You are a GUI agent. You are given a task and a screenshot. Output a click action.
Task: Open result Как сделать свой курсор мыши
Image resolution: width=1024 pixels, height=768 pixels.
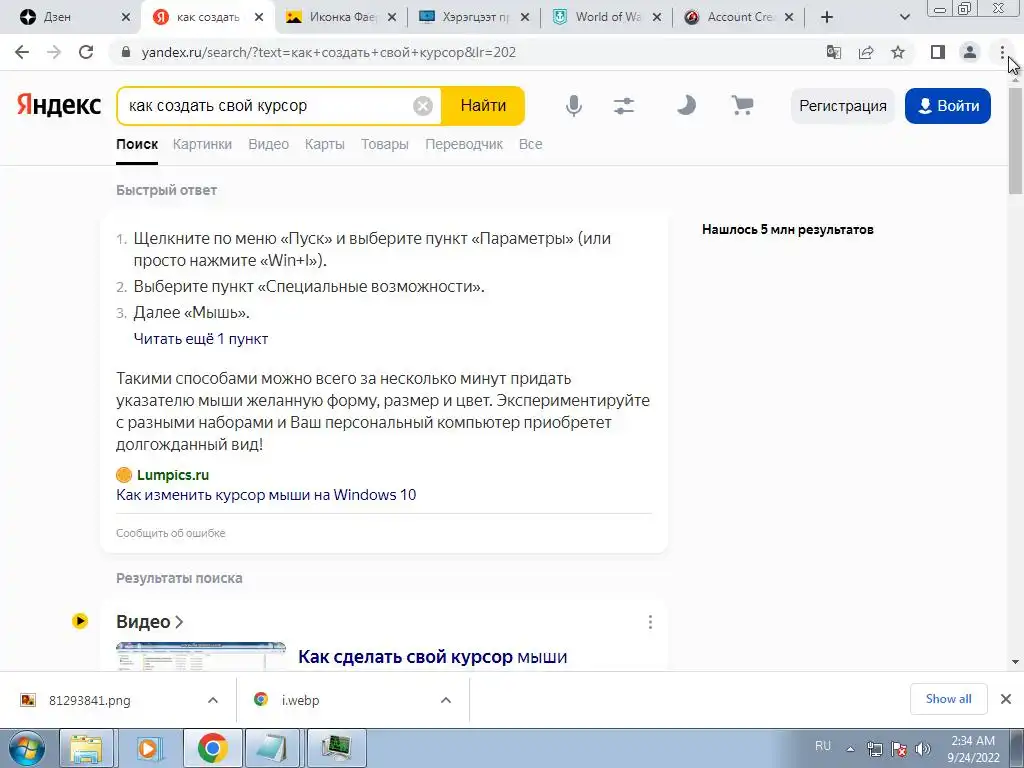click(432, 656)
